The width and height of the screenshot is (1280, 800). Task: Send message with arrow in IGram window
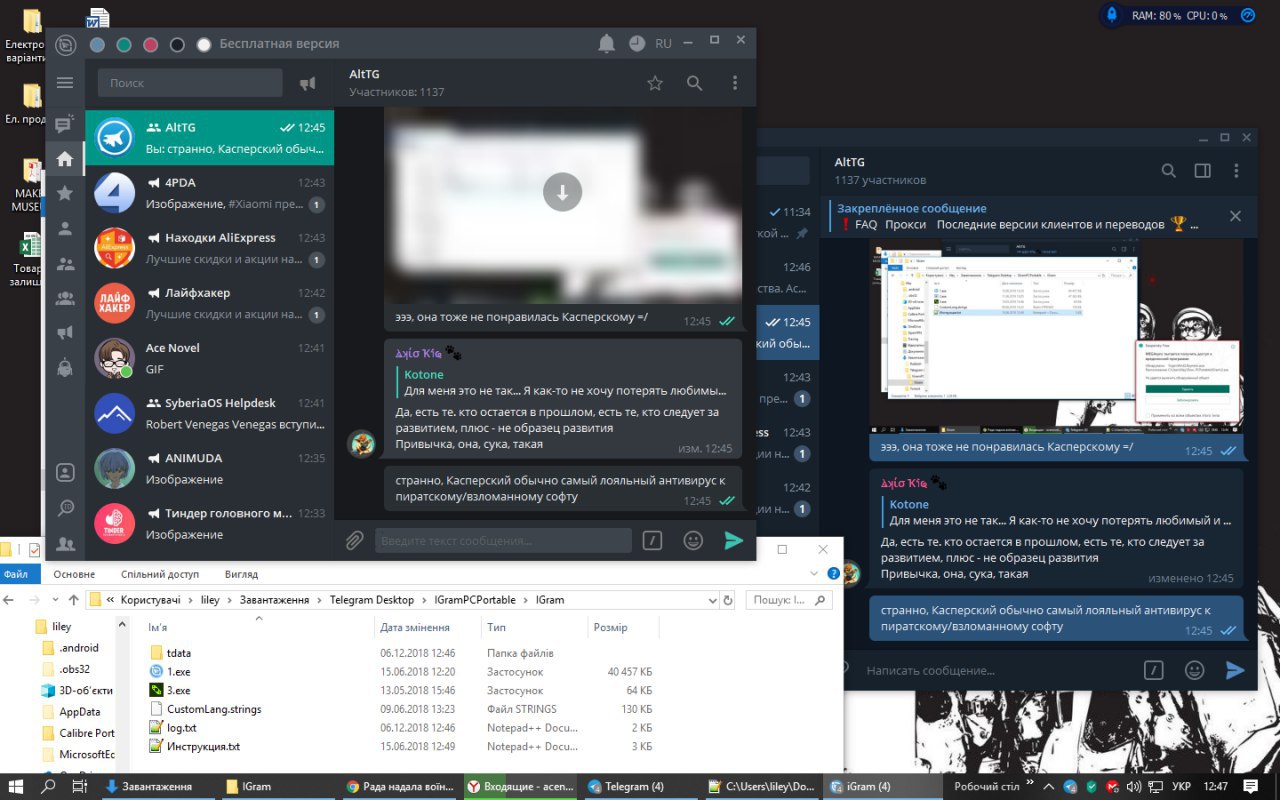click(734, 541)
